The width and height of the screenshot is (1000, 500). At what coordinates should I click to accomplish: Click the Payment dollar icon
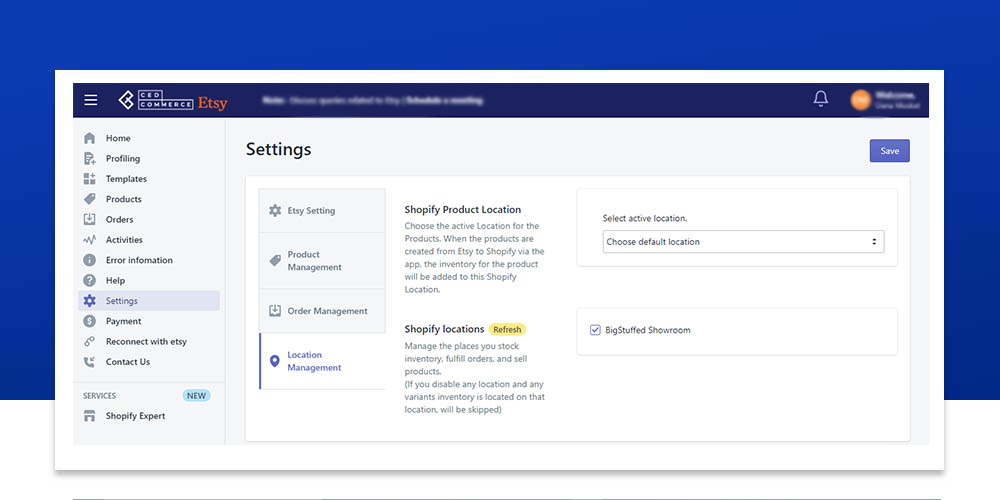point(89,321)
